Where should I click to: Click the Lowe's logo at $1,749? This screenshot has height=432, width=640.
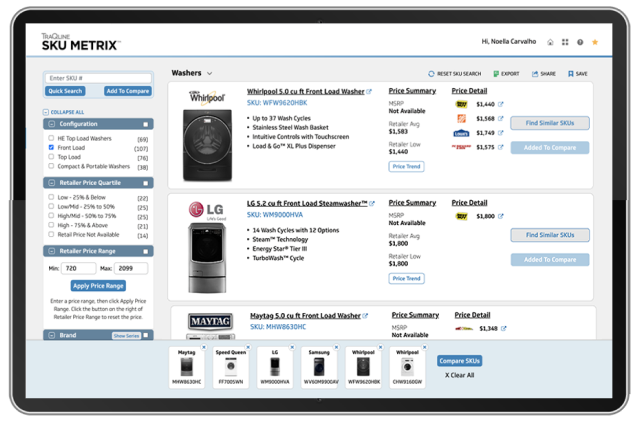pos(461,133)
